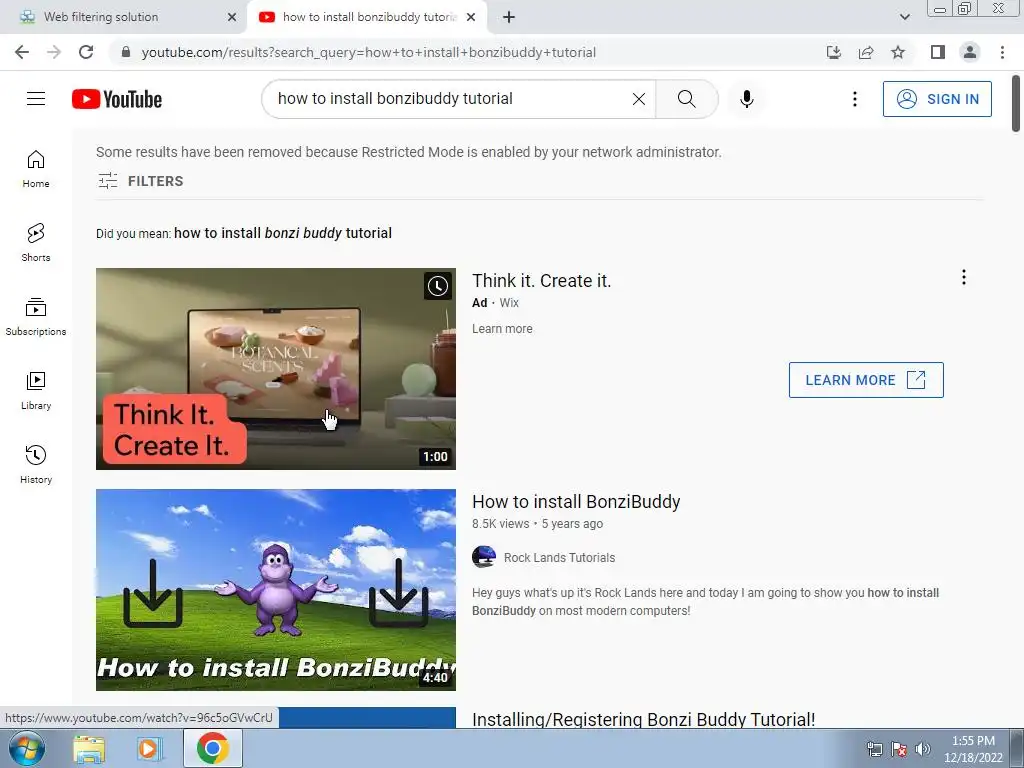This screenshot has width=1024, height=768.
Task: Open a new browser tab with plus
Action: coord(509,17)
